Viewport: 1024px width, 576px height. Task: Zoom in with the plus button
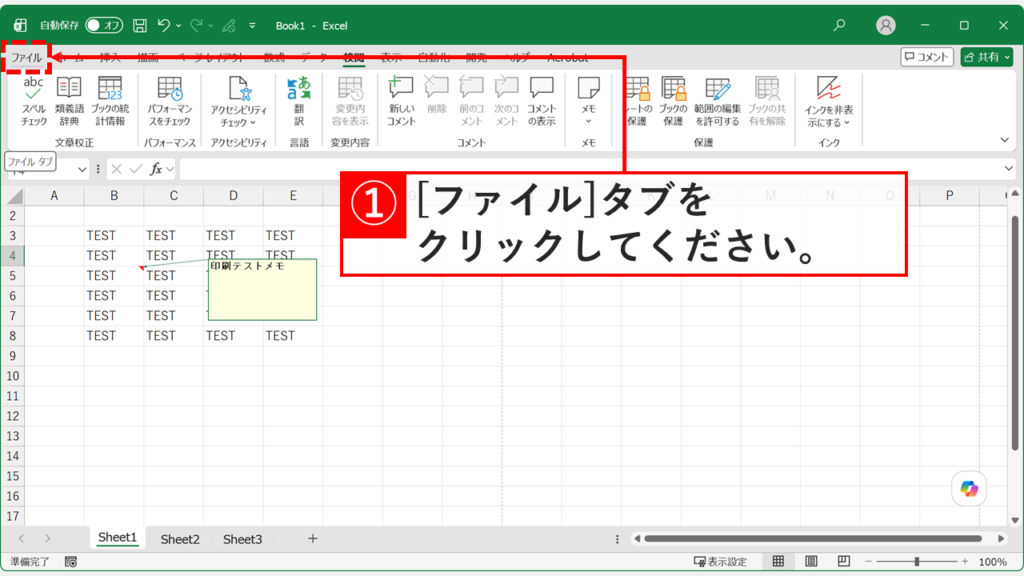click(965, 562)
